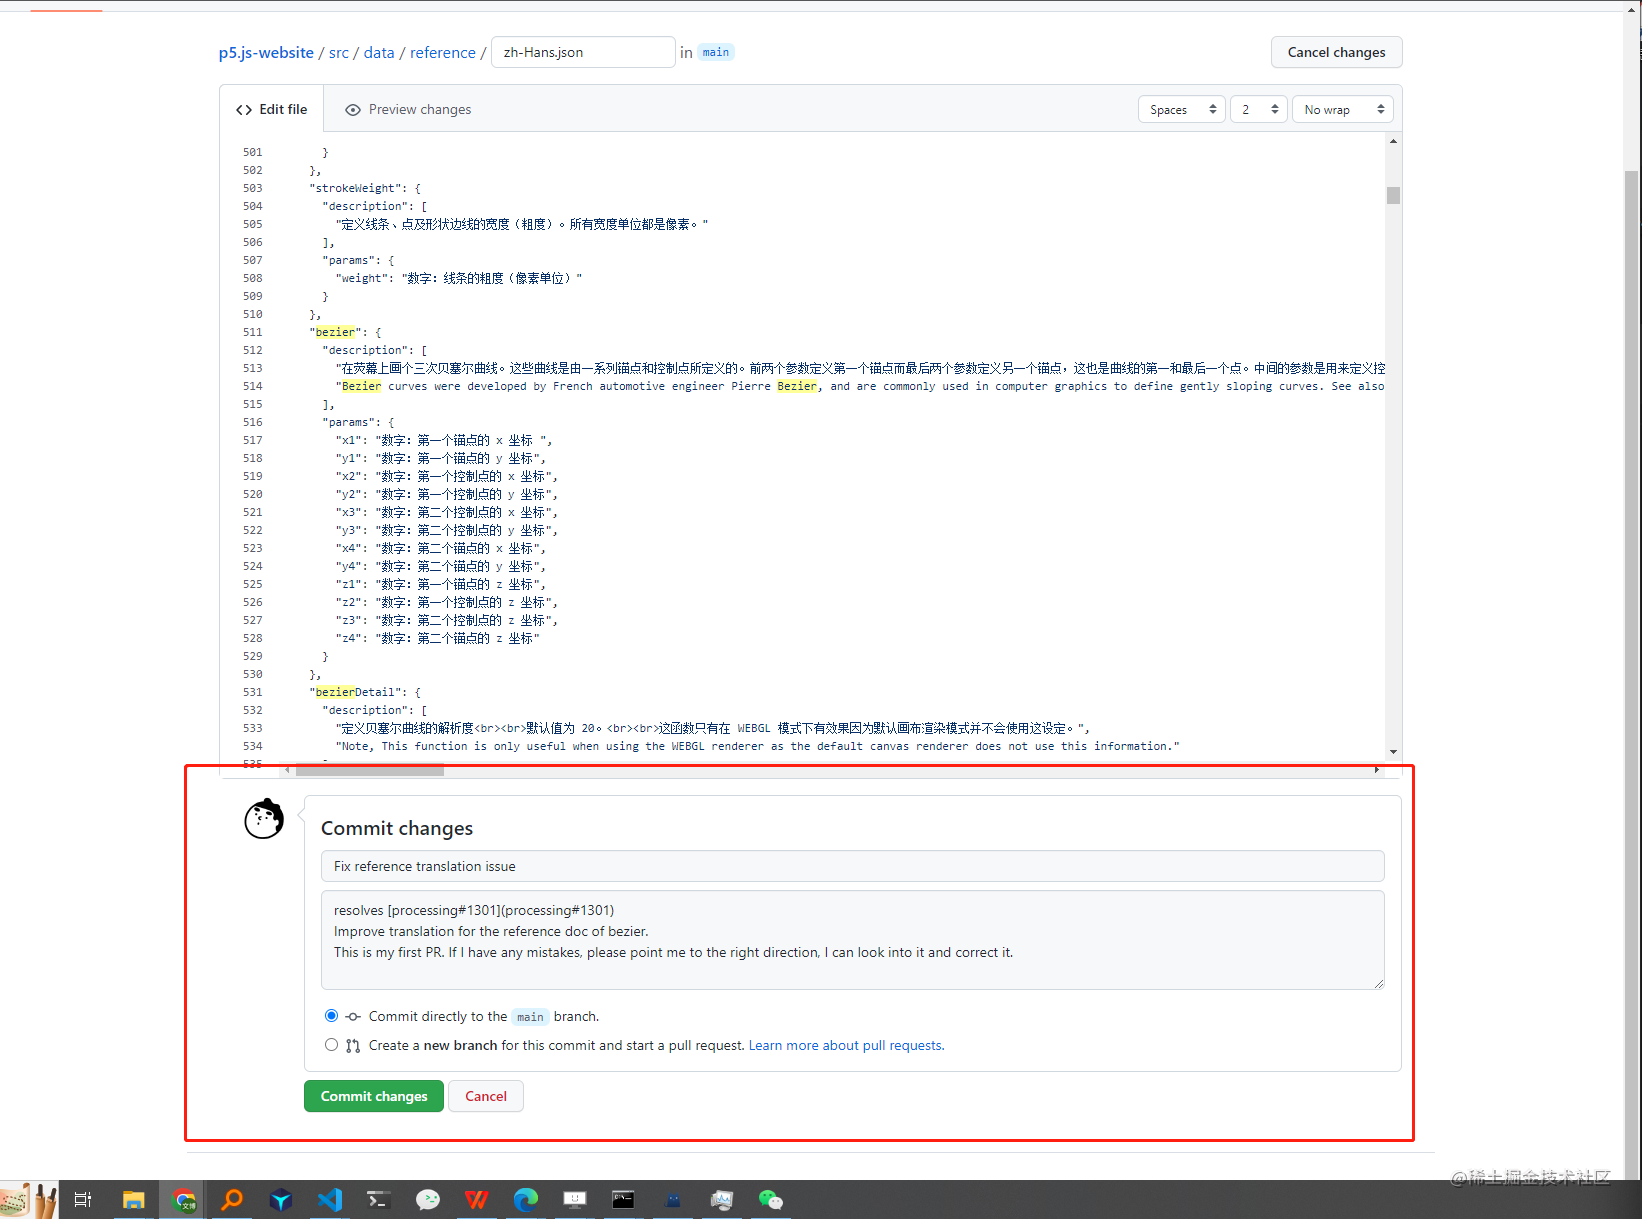Viewport: 1642px width, 1219px height.
Task: Open the blue cube app on taskbar
Action: (x=281, y=1199)
